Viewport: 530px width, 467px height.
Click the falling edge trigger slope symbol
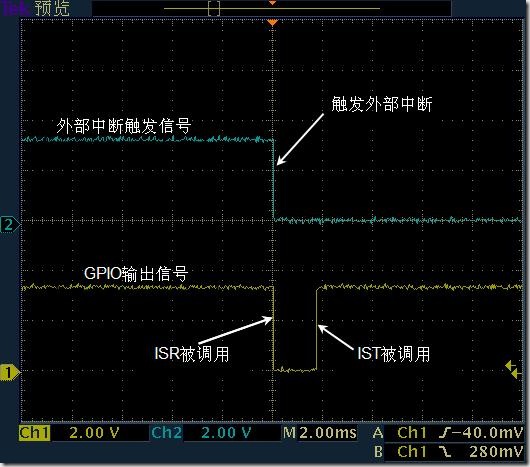pyautogui.click(x=445, y=451)
